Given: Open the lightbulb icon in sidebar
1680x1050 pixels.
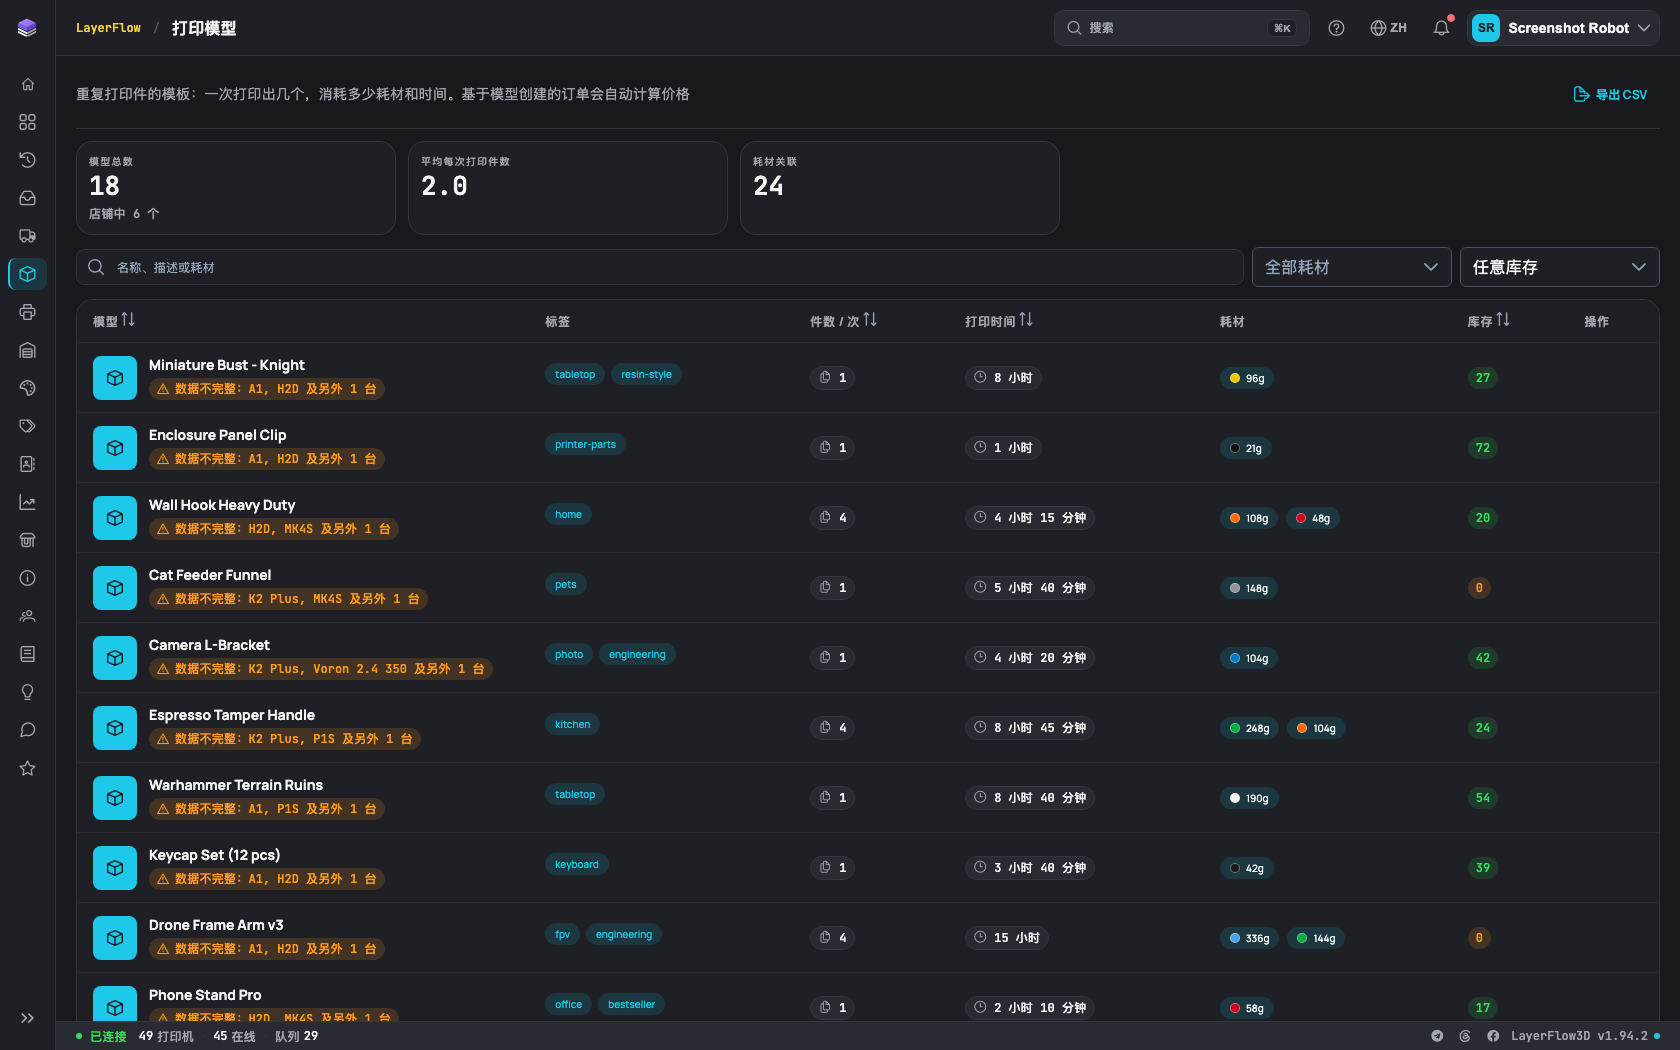Looking at the screenshot, I should (x=27, y=692).
